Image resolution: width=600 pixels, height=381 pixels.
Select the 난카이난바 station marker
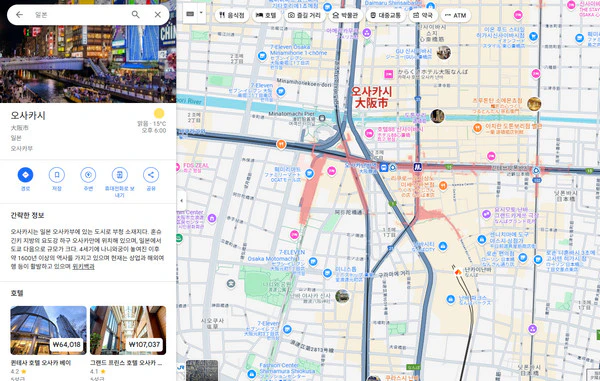pos(457,272)
